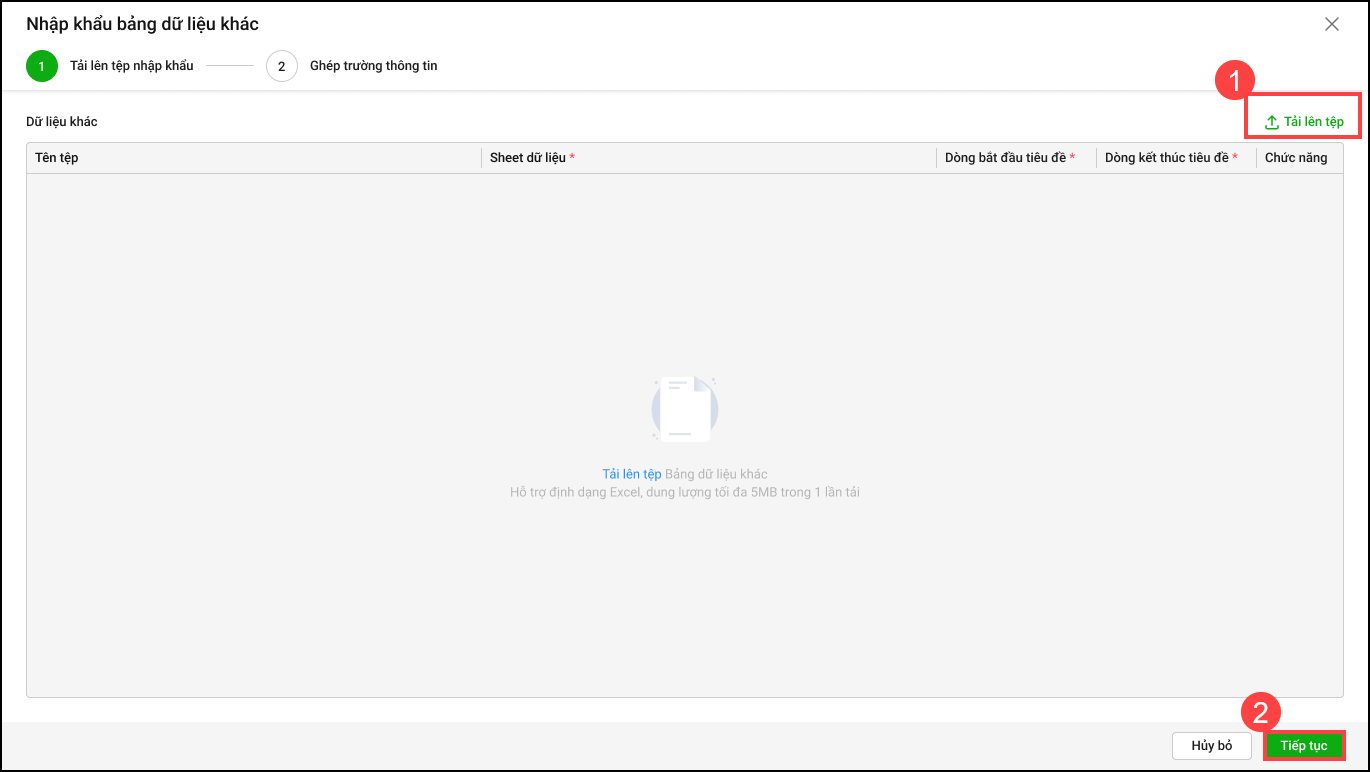The width and height of the screenshot is (1370, 772).
Task: Close the Nhập khẩu bảng dữ liệu khác dialog
Action: point(1331,24)
